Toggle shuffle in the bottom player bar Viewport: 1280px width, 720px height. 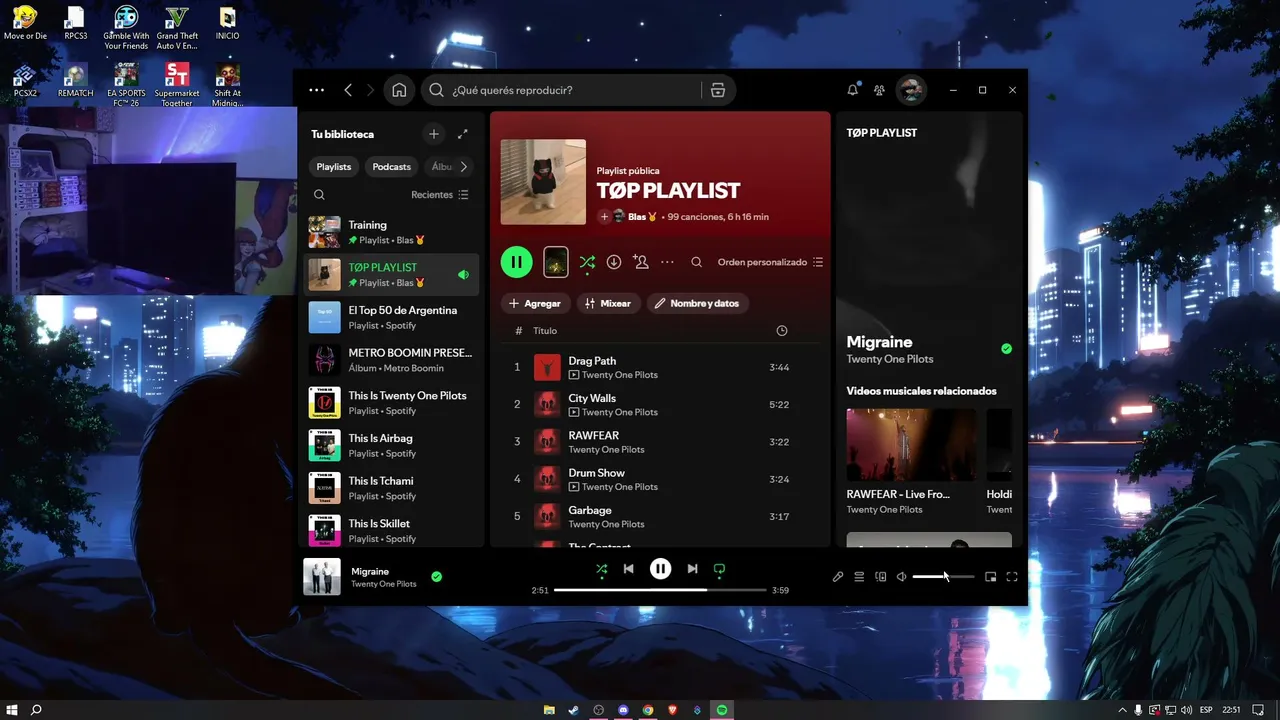click(x=601, y=569)
